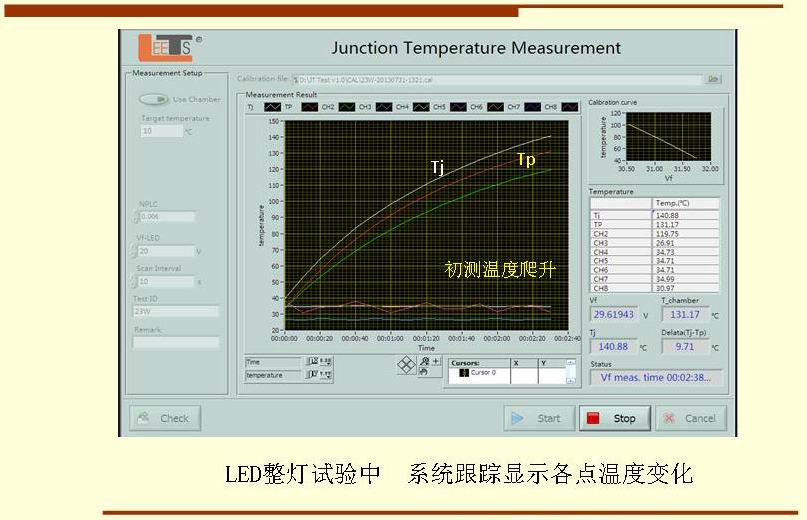Viewport: 807px width, 520px height.
Task: Click the cursor mover diamond pad
Action: pyautogui.click(x=406, y=366)
